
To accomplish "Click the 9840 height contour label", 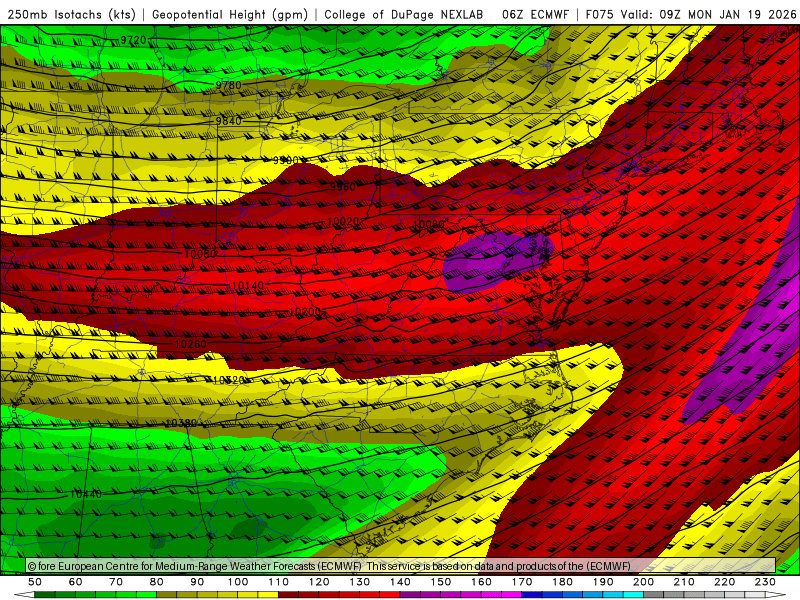I will (x=229, y=121).
